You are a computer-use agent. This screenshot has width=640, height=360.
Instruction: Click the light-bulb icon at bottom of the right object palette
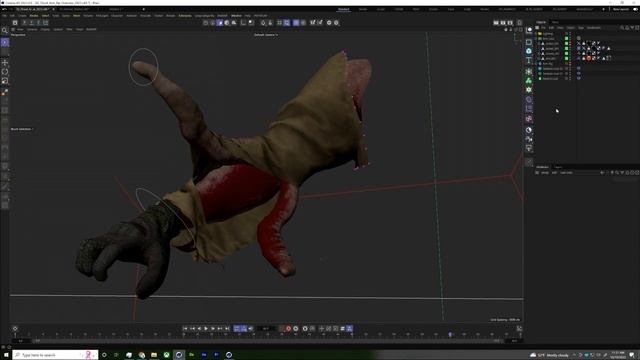[x=529, y=148]
